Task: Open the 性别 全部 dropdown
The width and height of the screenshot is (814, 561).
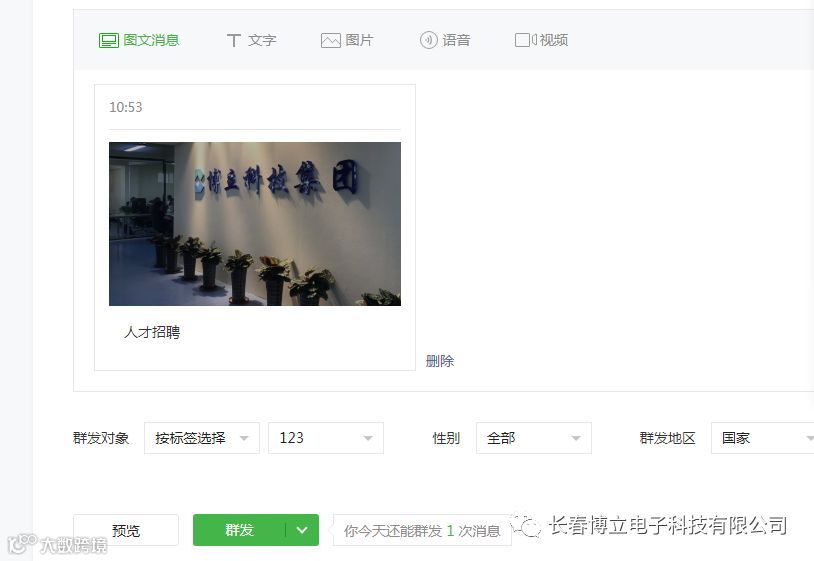Action: click(x=534, y=438)
